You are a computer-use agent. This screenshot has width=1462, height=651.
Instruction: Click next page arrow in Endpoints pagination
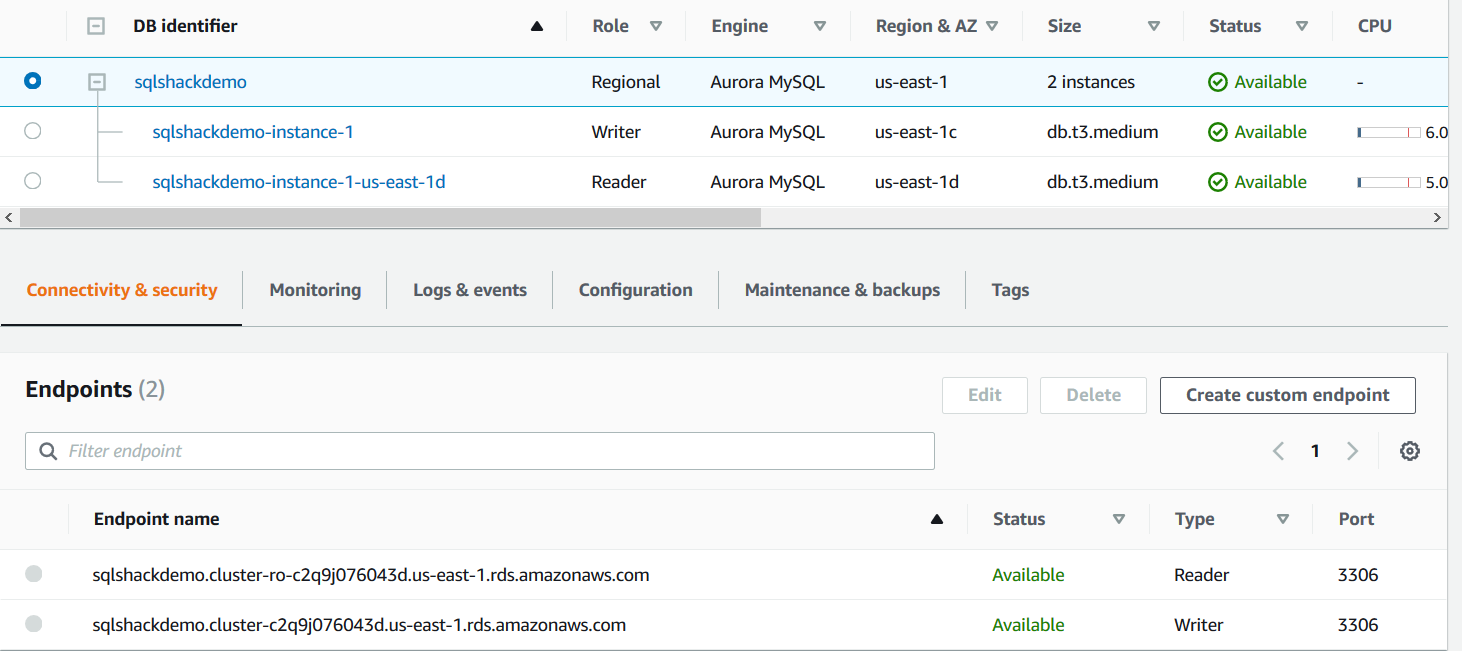click(x=1352, y=451)
